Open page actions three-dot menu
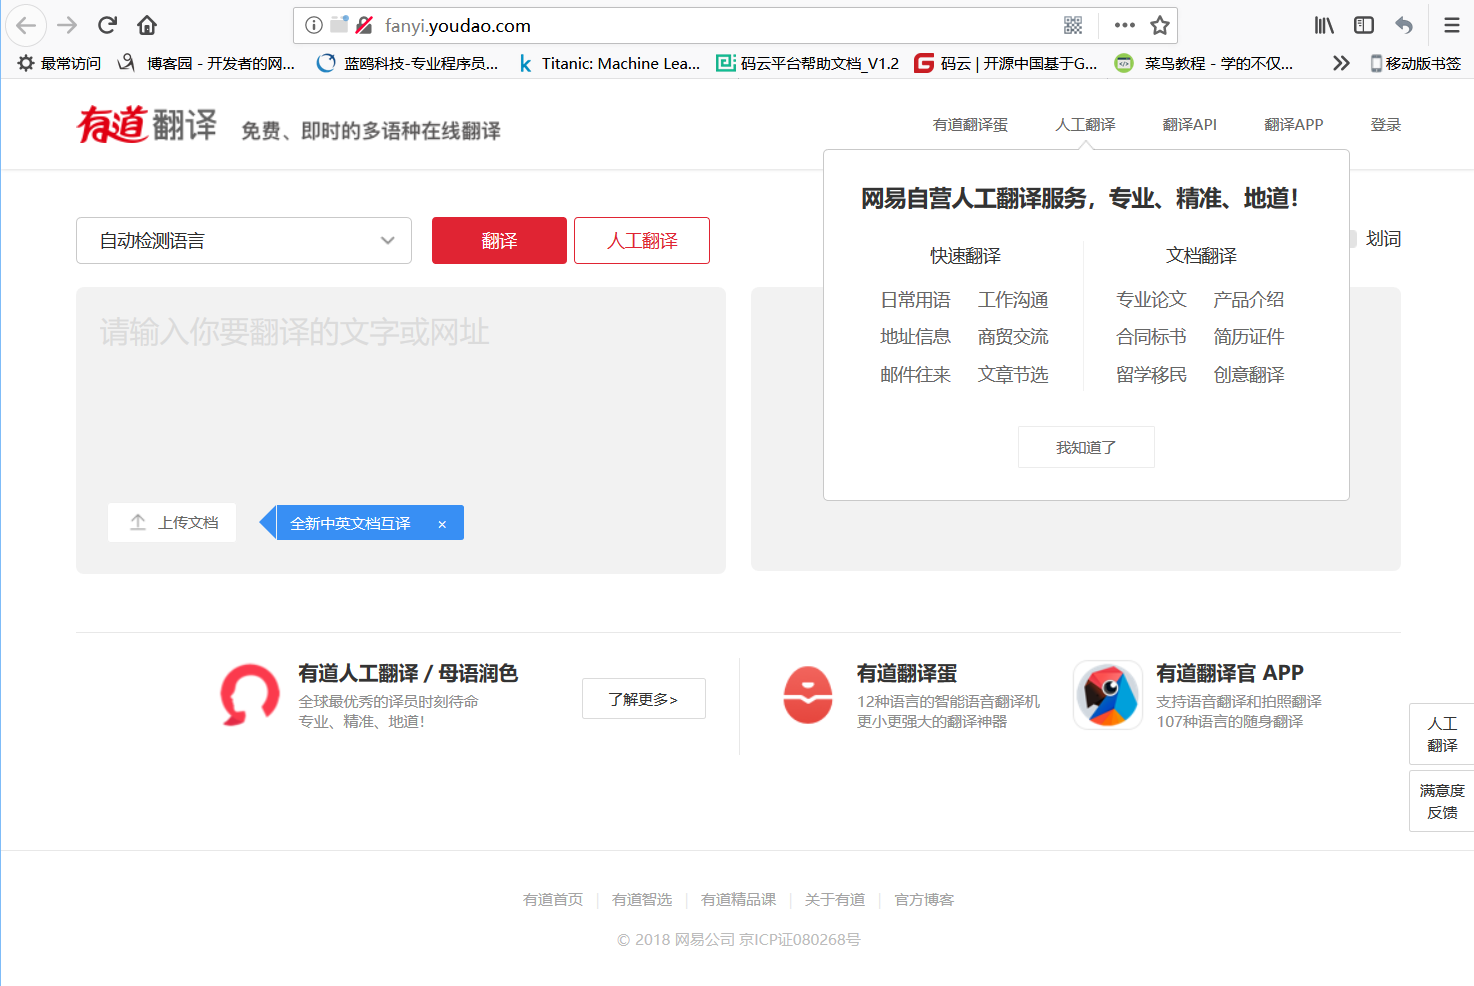Image resolution: width=1474 pixels, height=986 pixels. 1124,25
